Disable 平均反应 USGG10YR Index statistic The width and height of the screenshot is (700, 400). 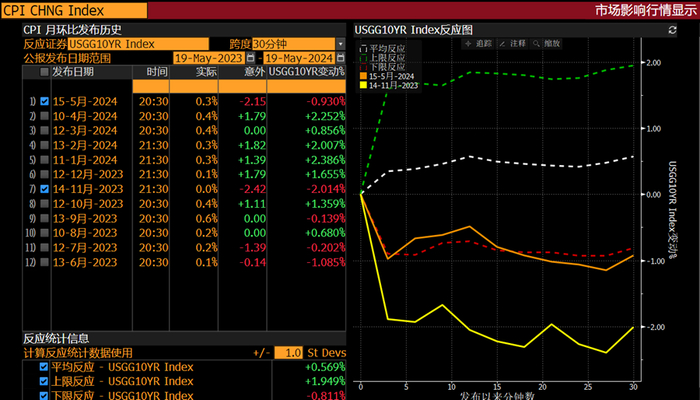[43, 367]
